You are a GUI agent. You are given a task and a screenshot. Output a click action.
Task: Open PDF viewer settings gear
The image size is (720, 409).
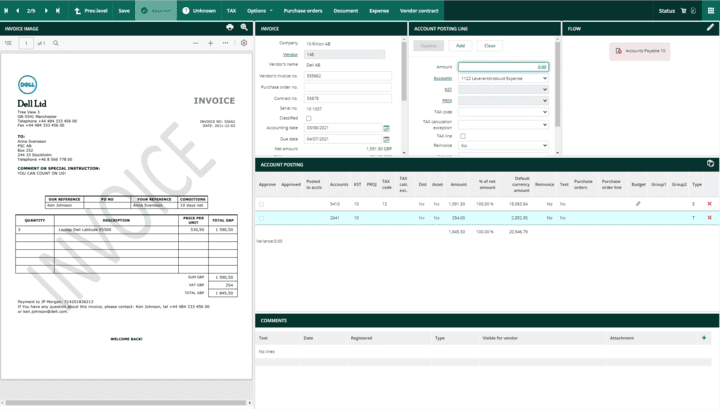point(244,43)
